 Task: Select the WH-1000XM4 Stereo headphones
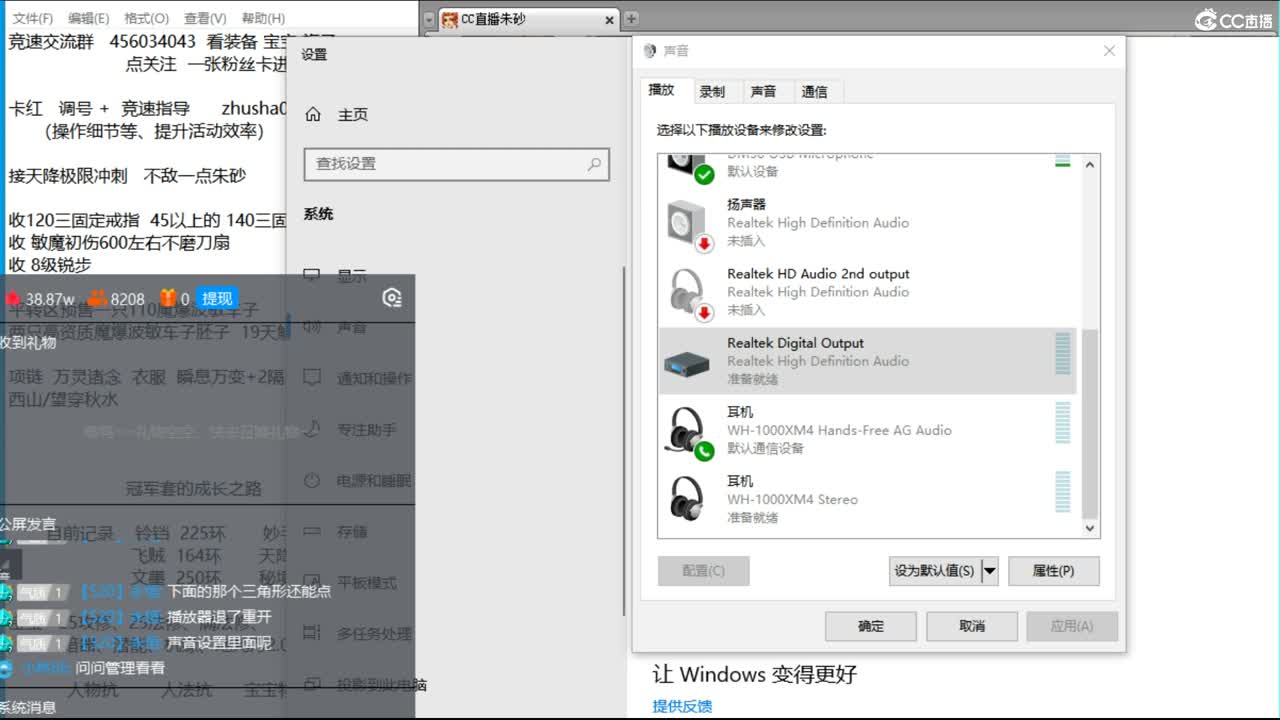click(x=868, y=499)
